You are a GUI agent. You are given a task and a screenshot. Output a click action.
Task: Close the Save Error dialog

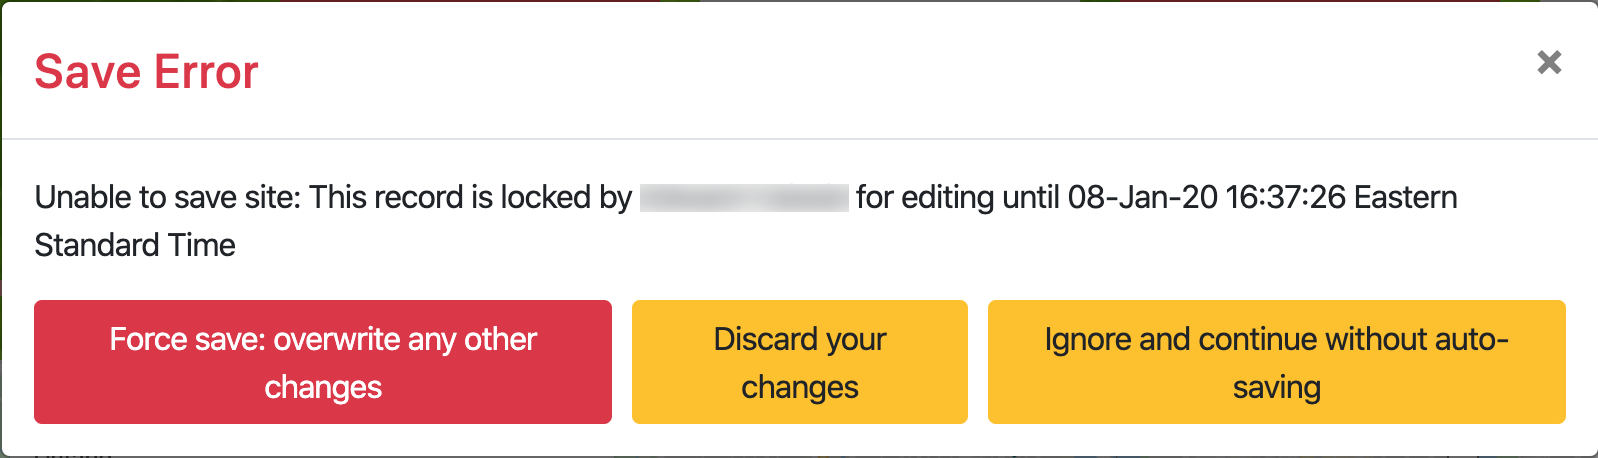(x=1549, y=63)
